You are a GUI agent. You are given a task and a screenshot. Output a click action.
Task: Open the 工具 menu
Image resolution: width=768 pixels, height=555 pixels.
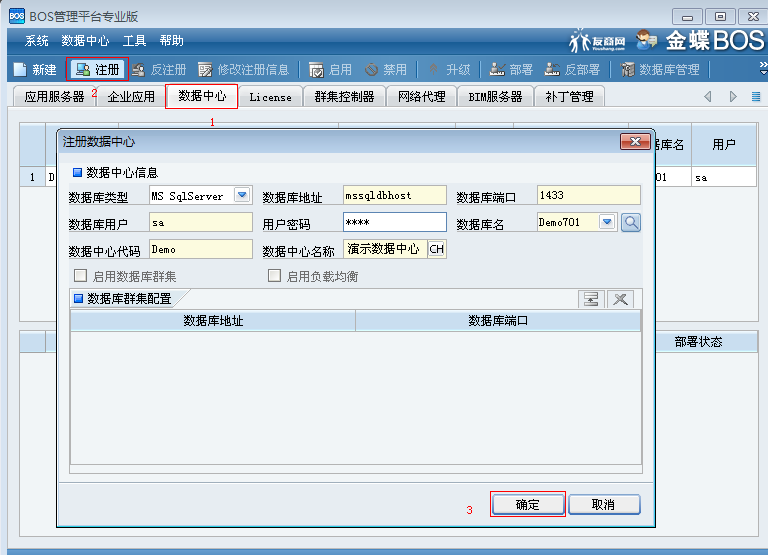coord(134,41)
